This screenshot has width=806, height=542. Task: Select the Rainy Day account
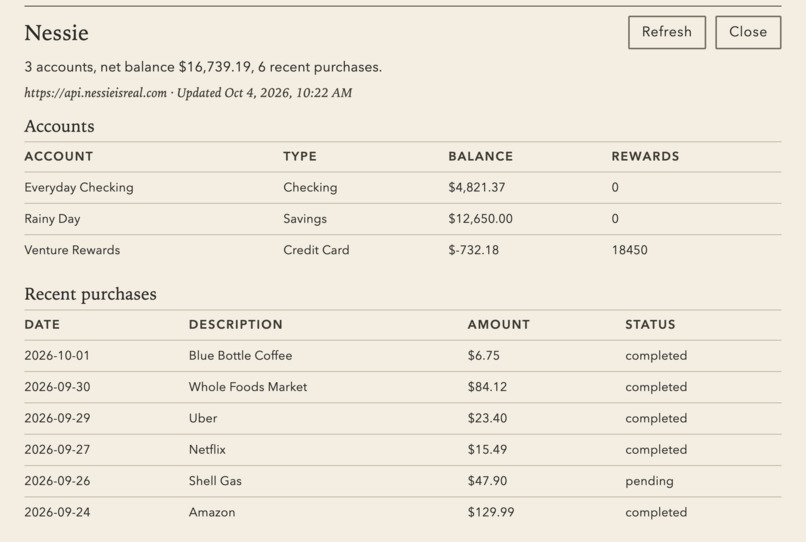[x=402, y=219]
